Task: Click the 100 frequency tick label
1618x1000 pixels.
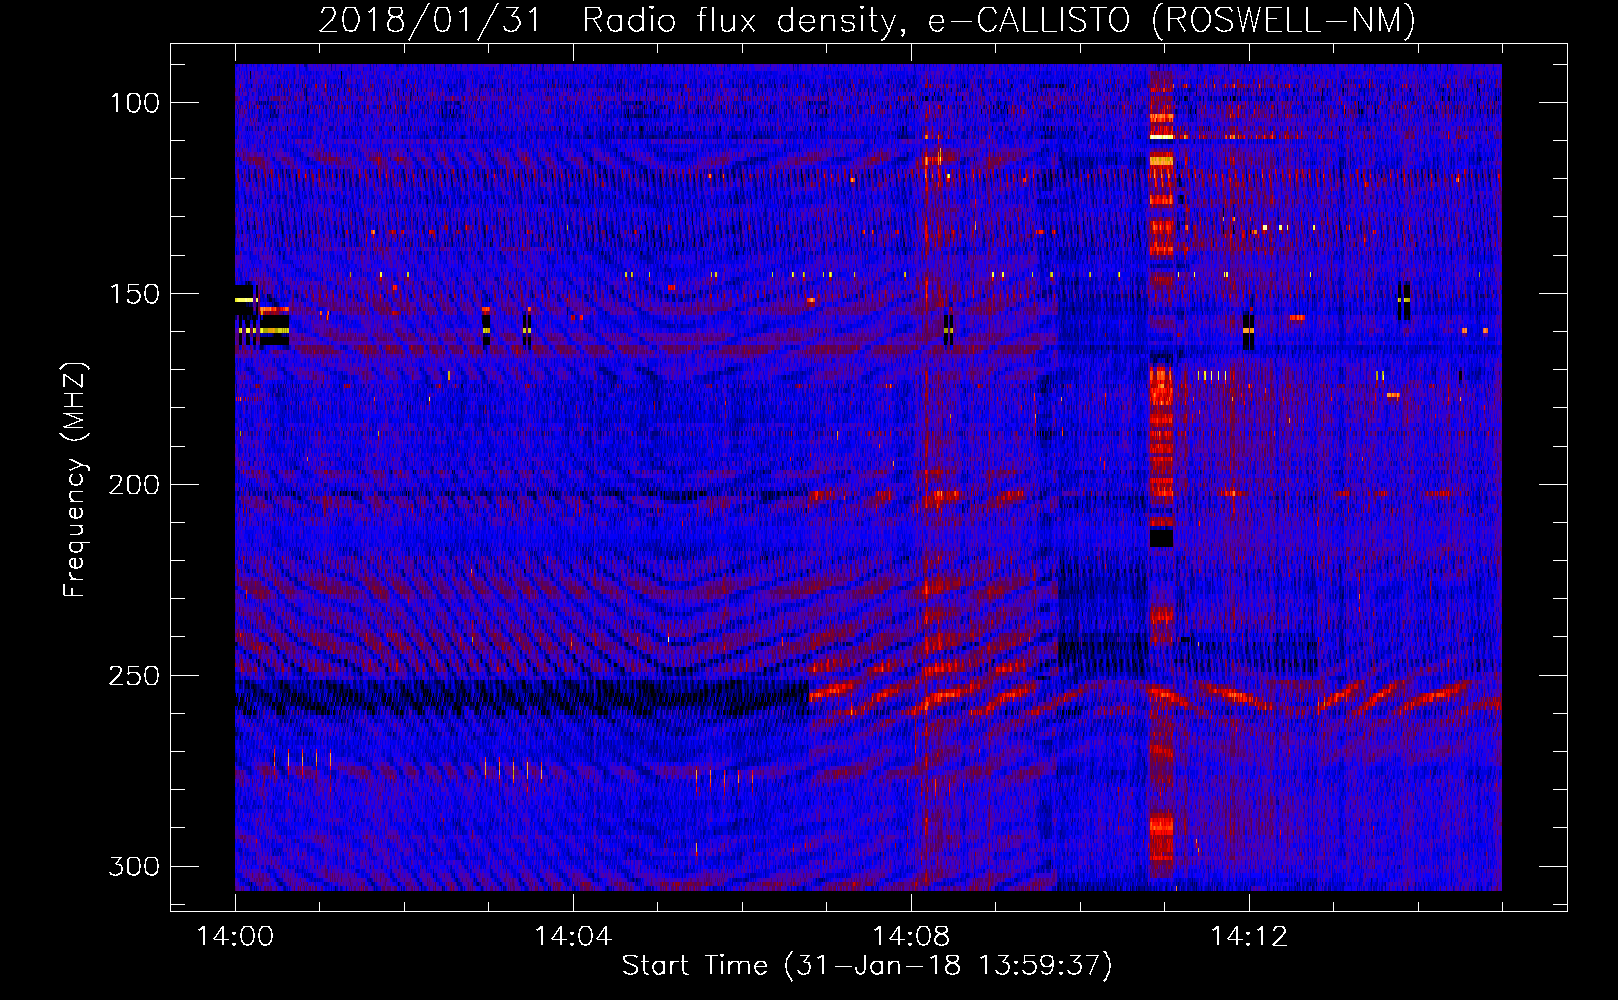Action: coord(135,103)
